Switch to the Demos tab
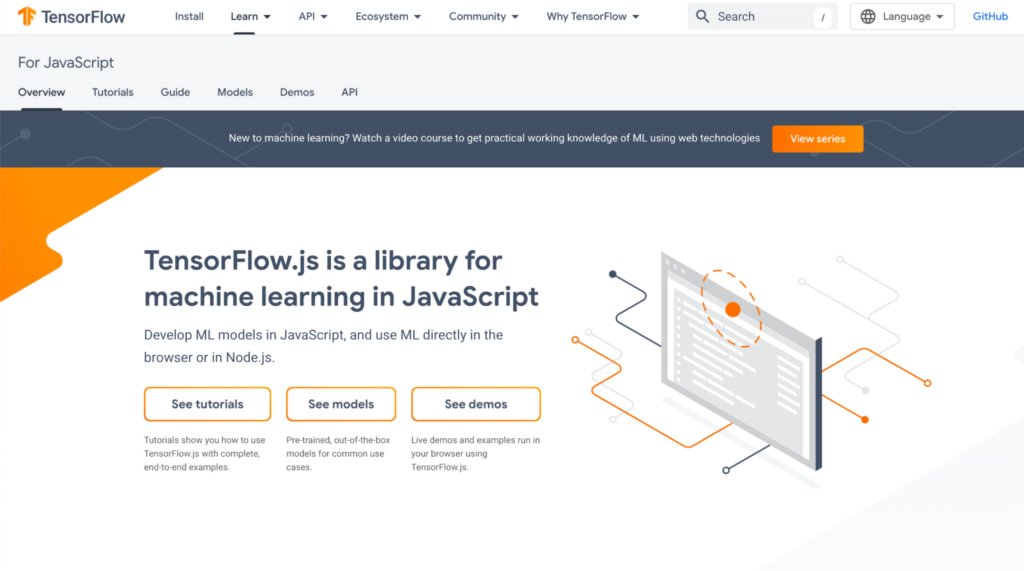The height and width of the screenshot is (571, 1024). click(297, 92)
